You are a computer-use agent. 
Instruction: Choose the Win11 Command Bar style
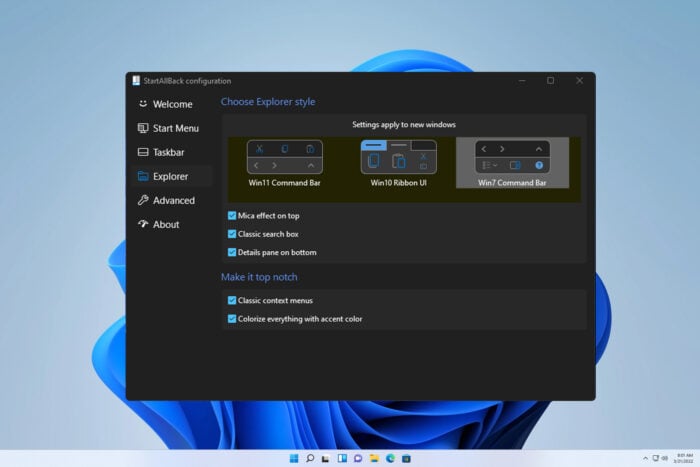pos(284,163)
